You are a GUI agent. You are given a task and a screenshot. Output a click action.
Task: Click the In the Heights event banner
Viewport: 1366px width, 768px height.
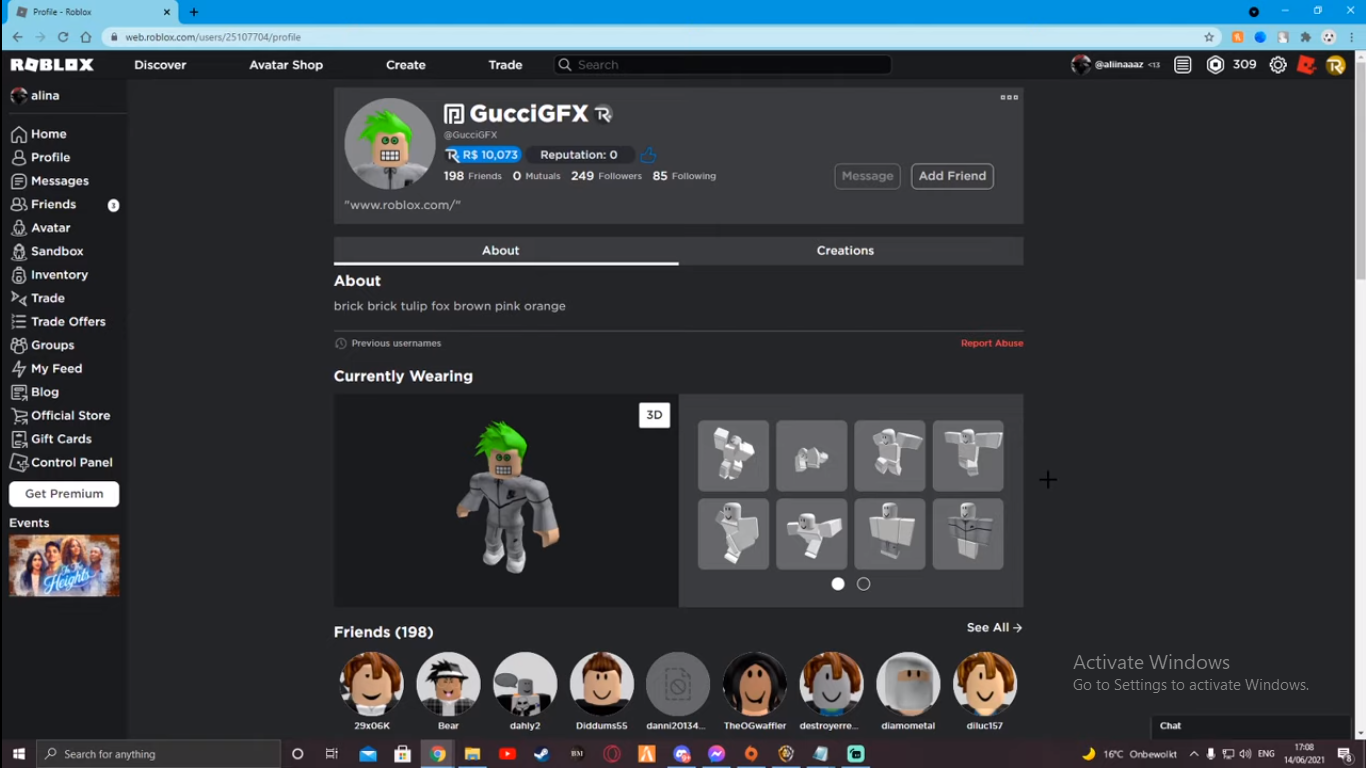[64, 566]
